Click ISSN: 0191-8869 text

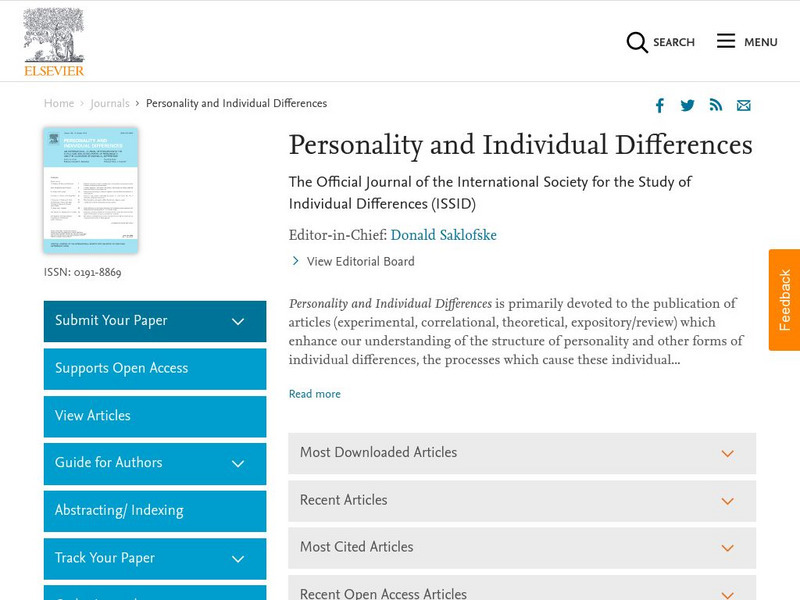click(83, 272)
